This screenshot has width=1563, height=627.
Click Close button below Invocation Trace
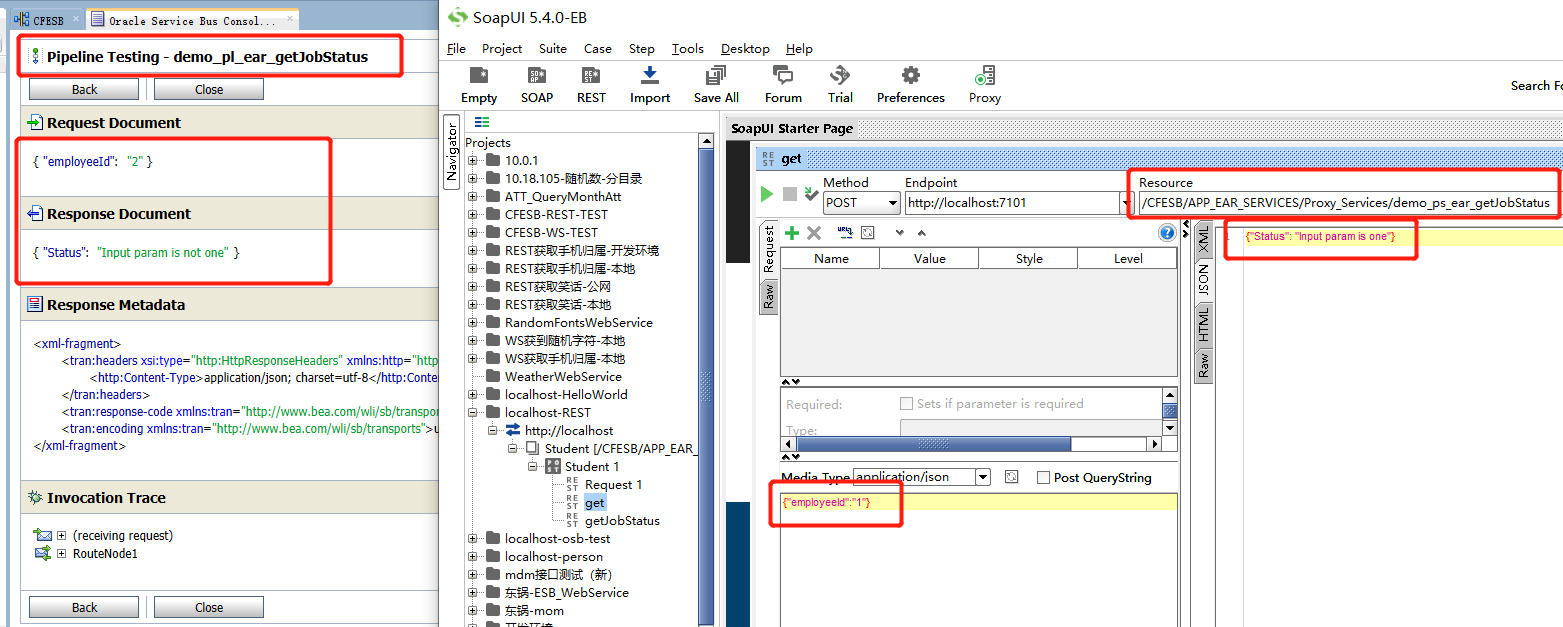click(209, 607)
